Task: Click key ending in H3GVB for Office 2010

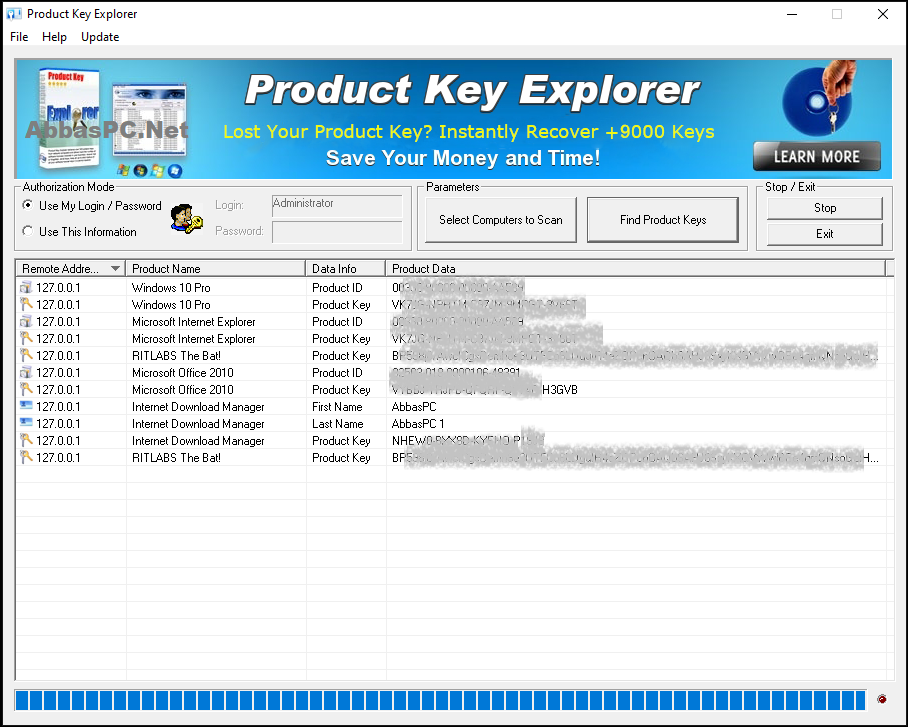Action: click(x=485, y=390)
